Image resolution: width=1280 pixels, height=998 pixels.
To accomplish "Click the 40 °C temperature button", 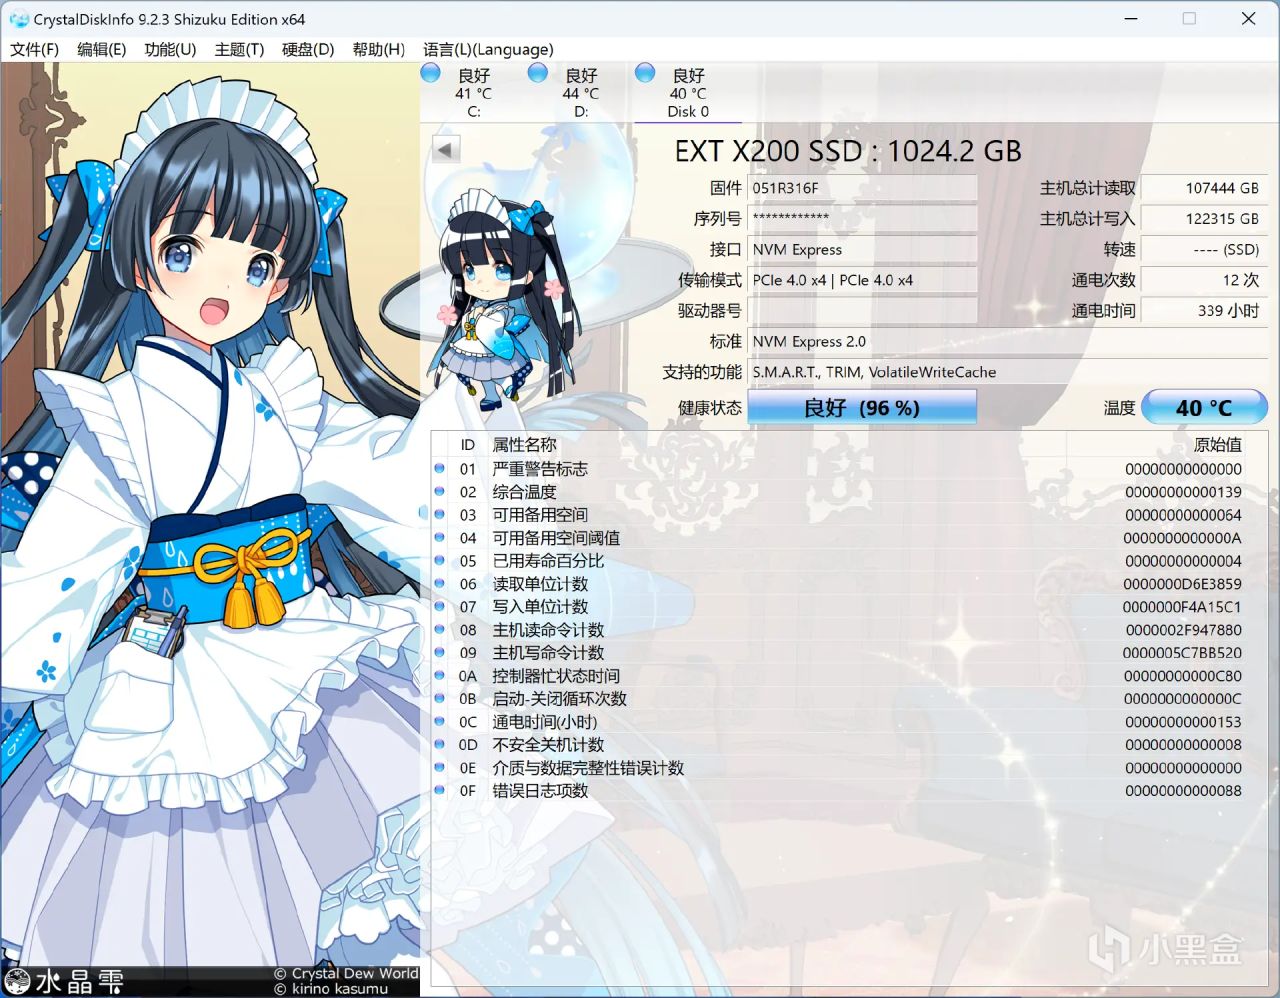I will [1204, 407].
